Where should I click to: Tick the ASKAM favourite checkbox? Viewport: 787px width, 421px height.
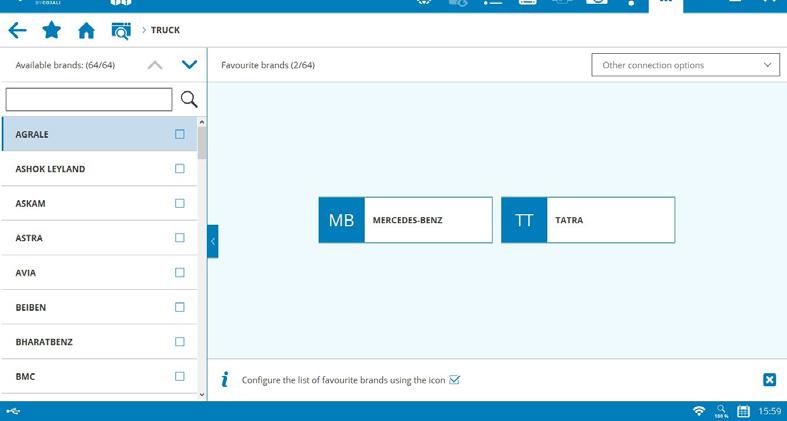pyautogui.click(x=180, y=203)
